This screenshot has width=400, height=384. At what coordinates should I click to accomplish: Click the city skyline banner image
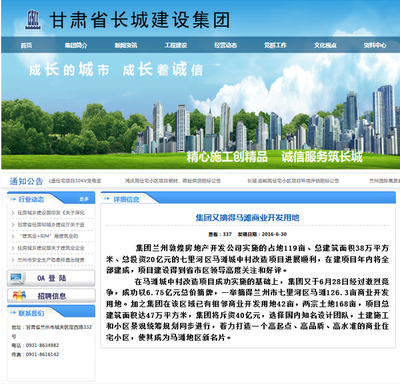(x=200, y=112)
